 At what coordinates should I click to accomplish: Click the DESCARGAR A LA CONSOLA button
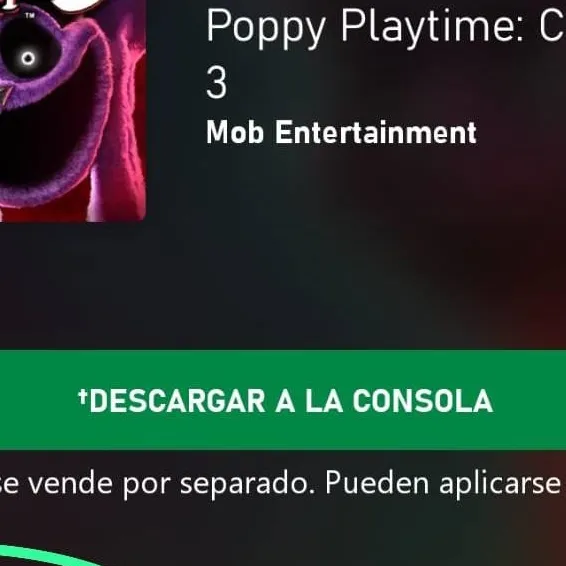(x=283, y=400)
